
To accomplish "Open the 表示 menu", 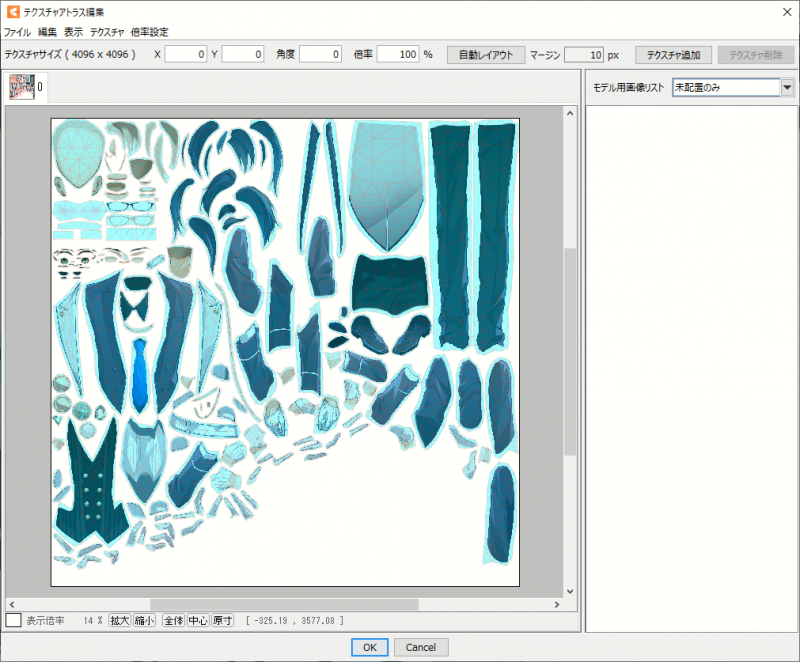I will (x=73, y=32).
